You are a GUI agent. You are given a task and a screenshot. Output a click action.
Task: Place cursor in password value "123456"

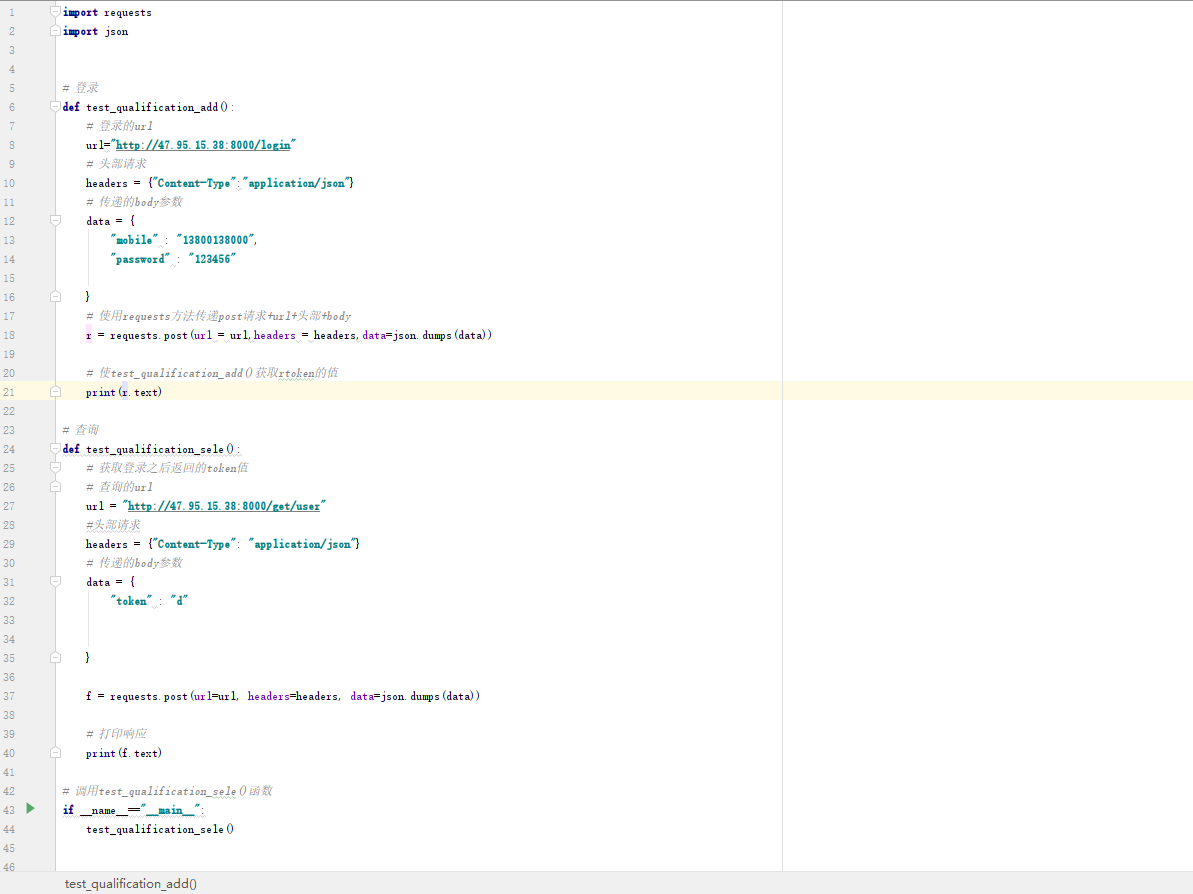(x=211, y=259)
